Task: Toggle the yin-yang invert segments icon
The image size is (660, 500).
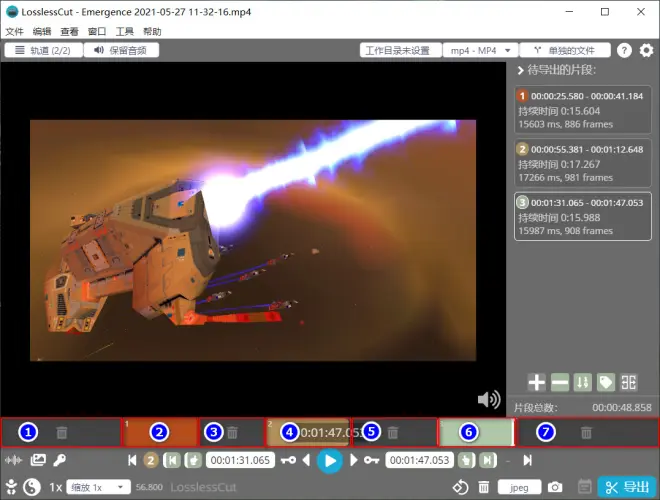Action: [x=32, y=487]
